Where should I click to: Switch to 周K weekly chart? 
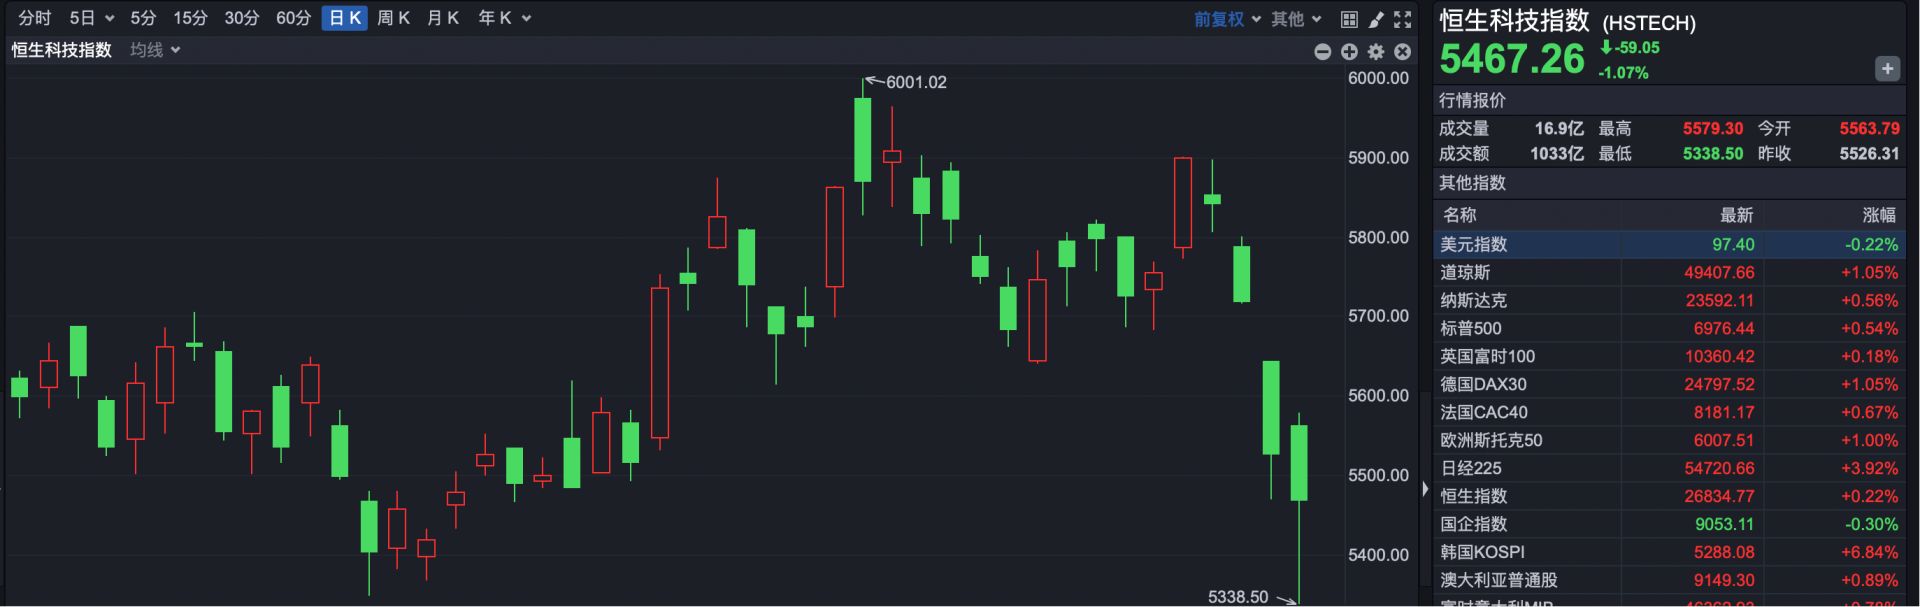[x=393, y=18]
